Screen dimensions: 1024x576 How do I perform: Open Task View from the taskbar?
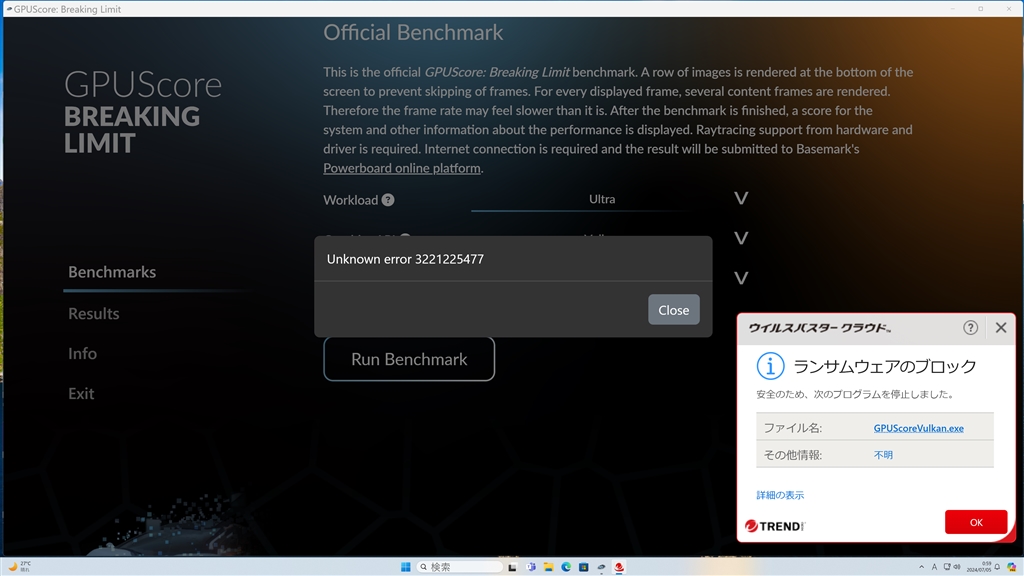(513, 567)
